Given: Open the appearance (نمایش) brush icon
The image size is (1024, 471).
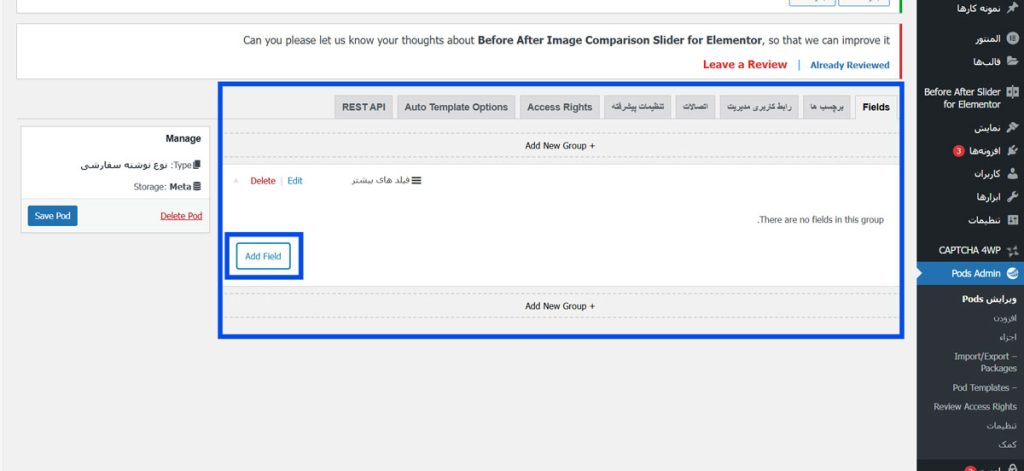Looking at the screenshot, I should [1012, 129].
